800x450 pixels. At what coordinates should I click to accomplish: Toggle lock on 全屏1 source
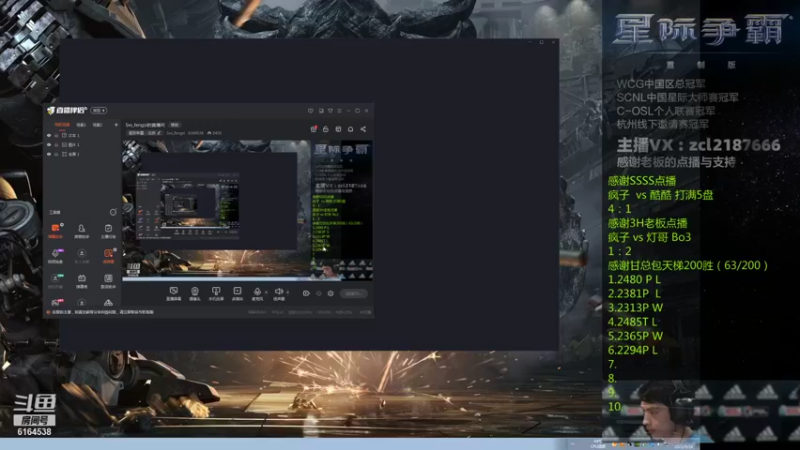[56, 154]
